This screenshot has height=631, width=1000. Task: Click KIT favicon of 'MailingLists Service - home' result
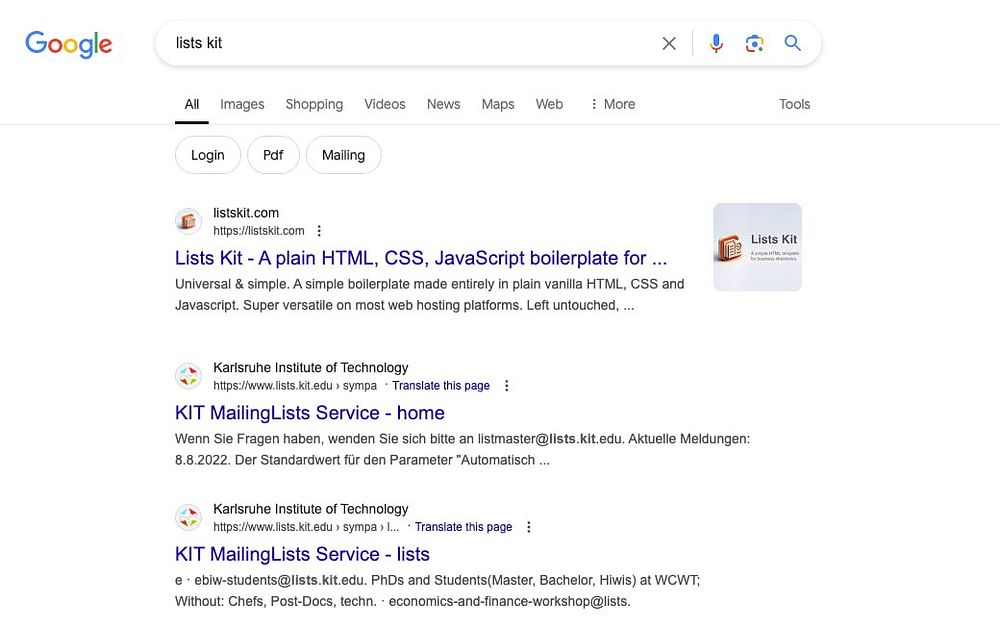[188, 376]
